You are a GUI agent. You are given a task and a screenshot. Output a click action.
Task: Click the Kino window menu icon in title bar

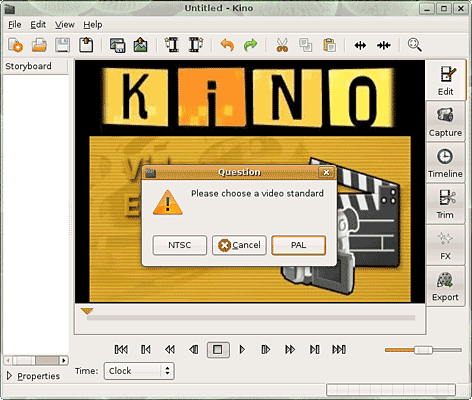(x=10, y=9)
